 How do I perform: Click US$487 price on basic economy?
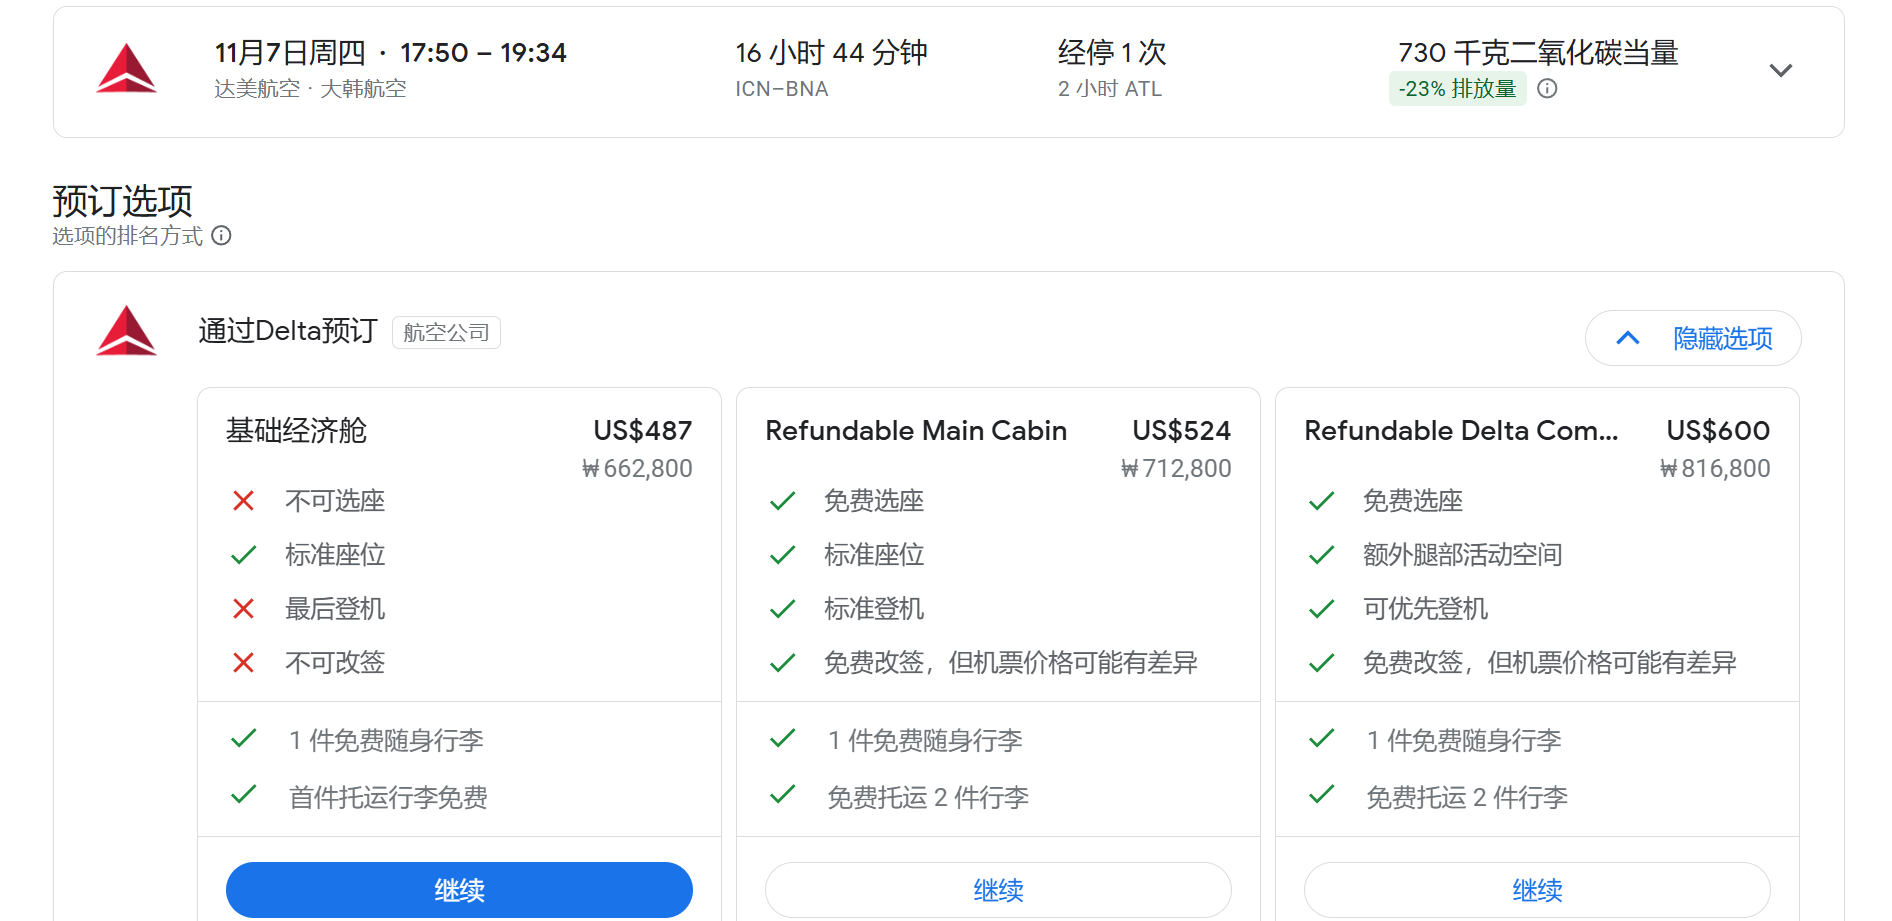(642, 431)
